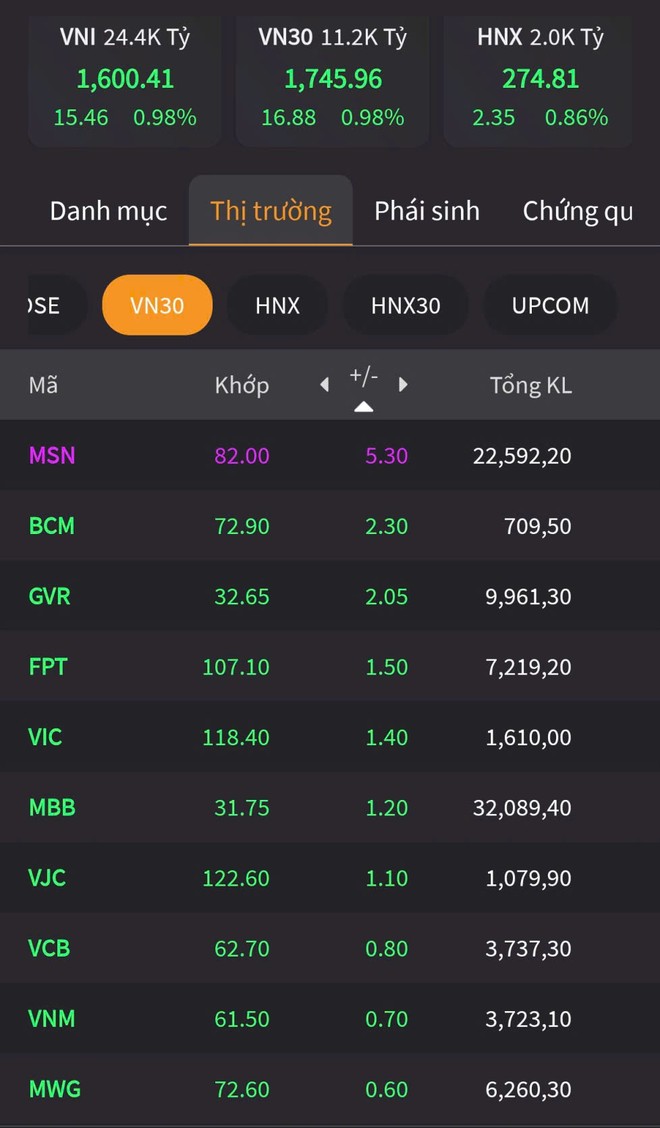Click MSN total volume 22,592,20
The height and width of the screenshot is (1128, 660).
coord(522,456)
